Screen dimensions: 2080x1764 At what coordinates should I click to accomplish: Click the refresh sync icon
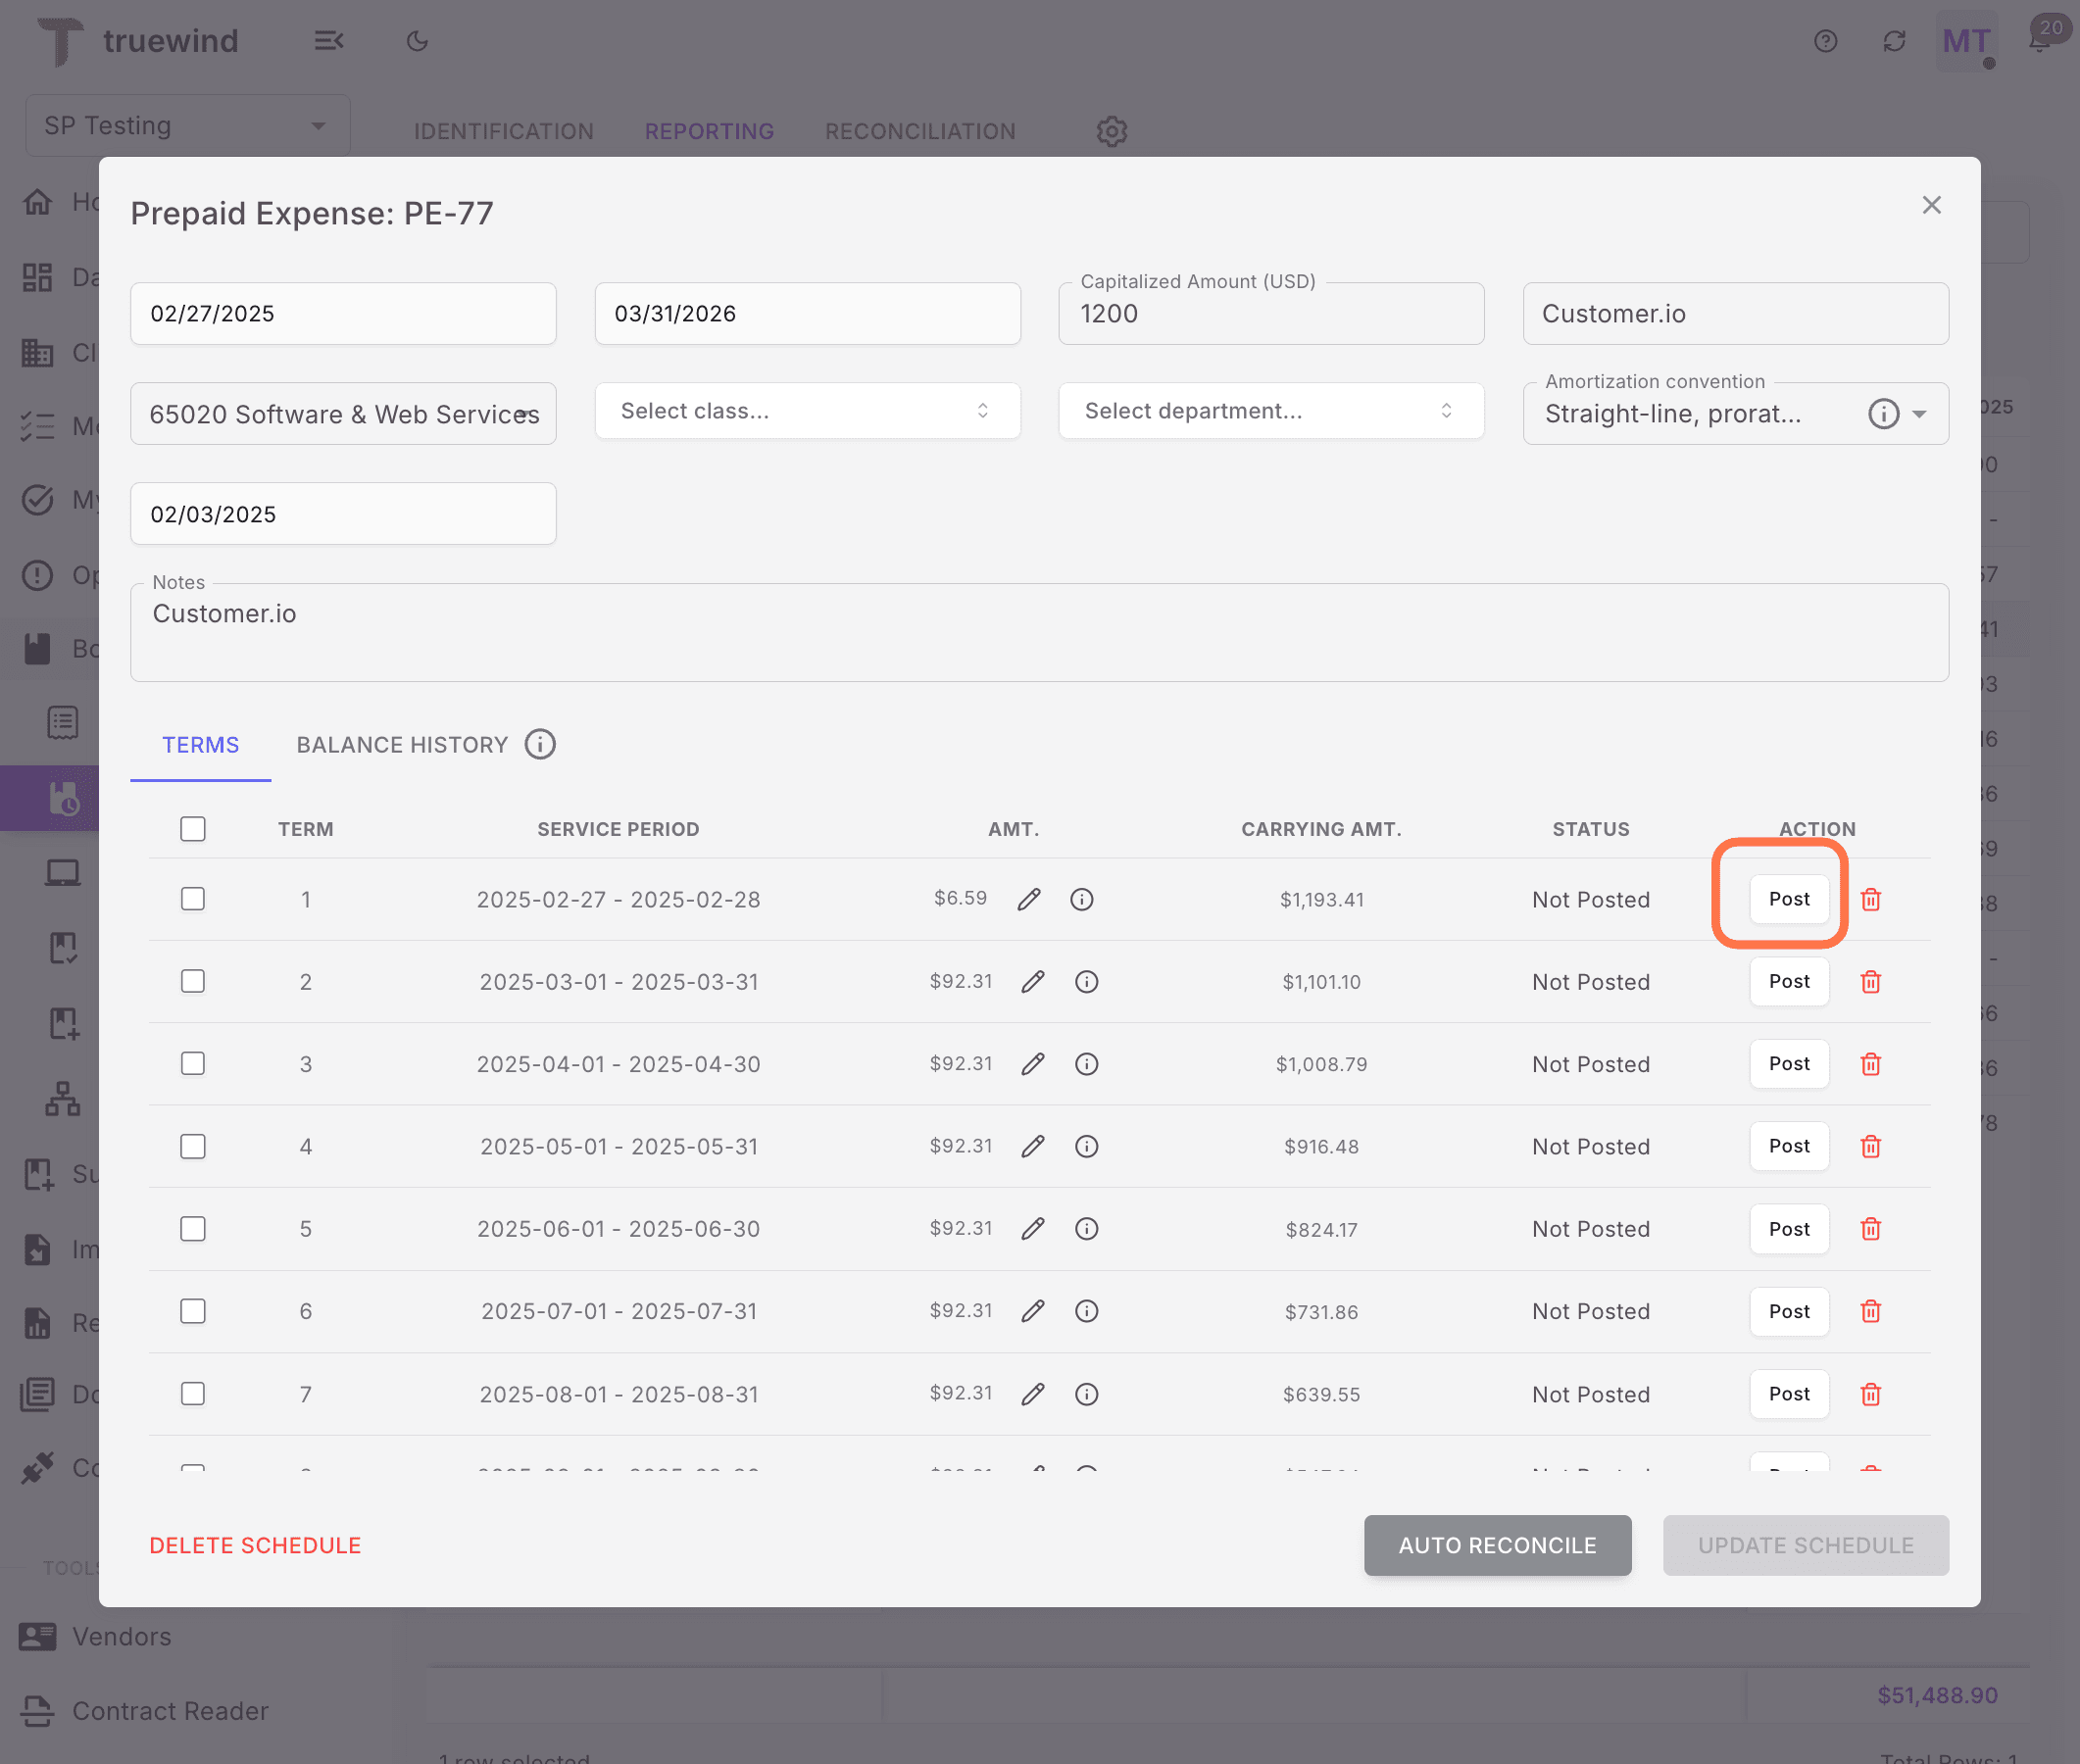click(1894, 41)
